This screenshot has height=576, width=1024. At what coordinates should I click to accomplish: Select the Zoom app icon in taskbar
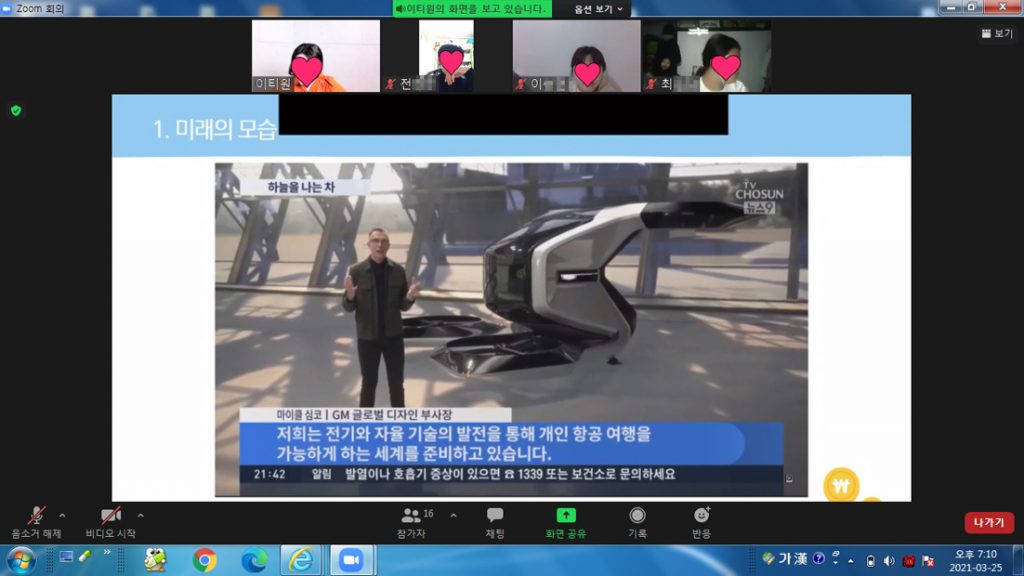point(350,560)
